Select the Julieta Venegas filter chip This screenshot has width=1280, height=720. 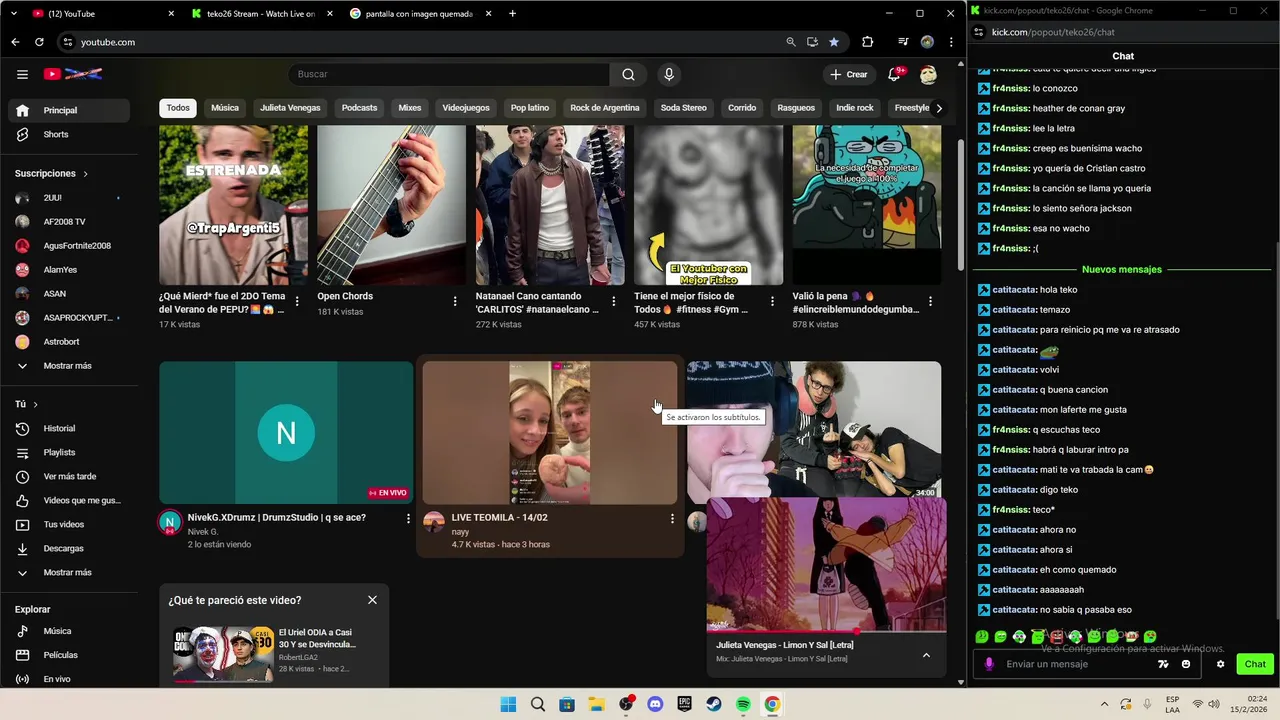click(290, 108)
